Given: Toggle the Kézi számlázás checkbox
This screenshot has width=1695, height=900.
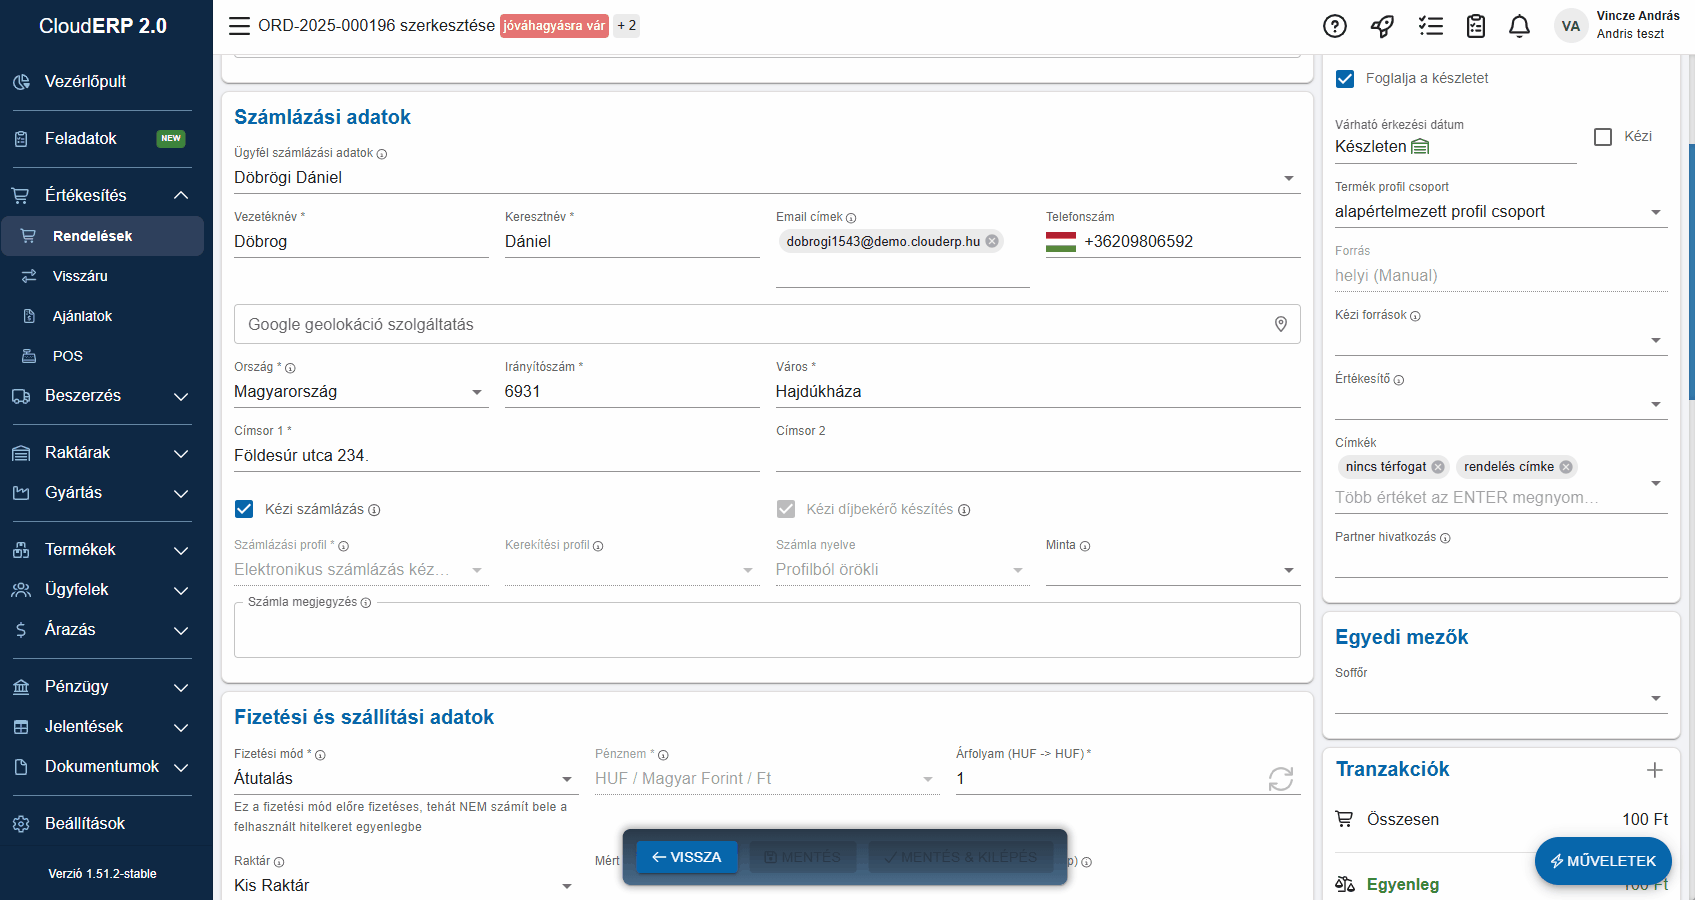Looking at the screenshot, I should pyautogui.click(x=244, y=509).
